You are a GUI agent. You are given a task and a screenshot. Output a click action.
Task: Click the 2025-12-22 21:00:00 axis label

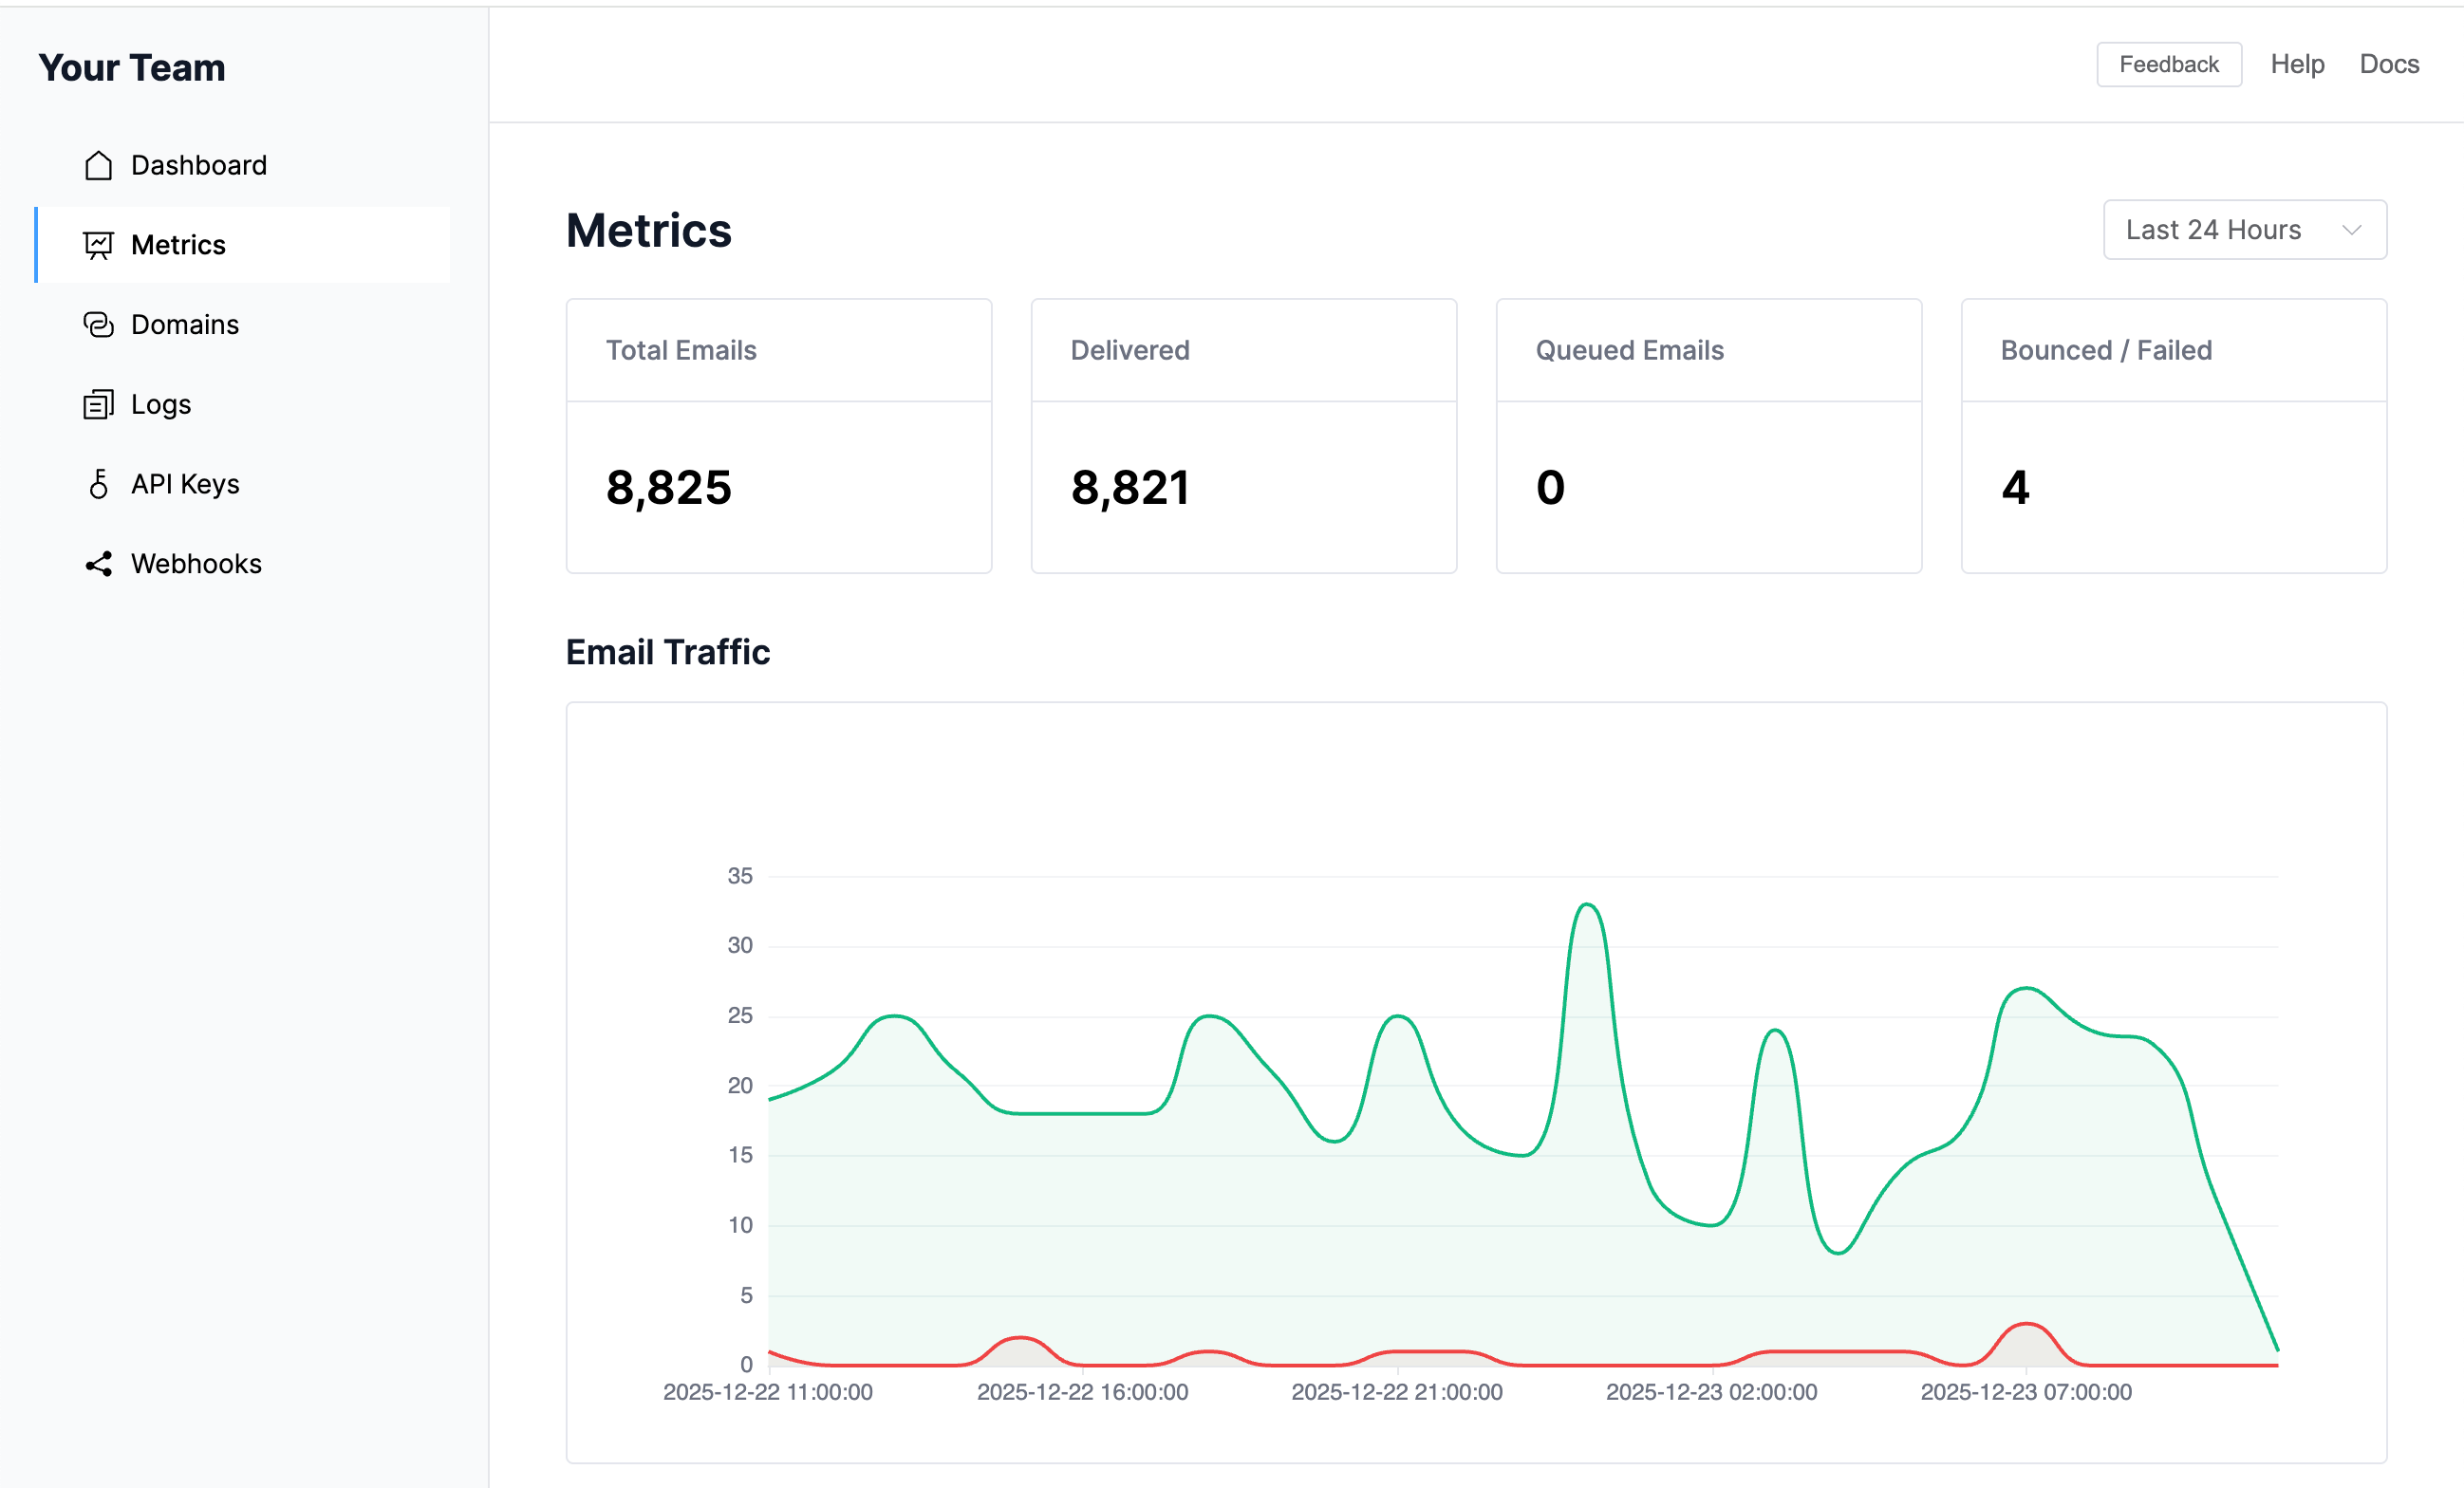click(1396, 1391)
